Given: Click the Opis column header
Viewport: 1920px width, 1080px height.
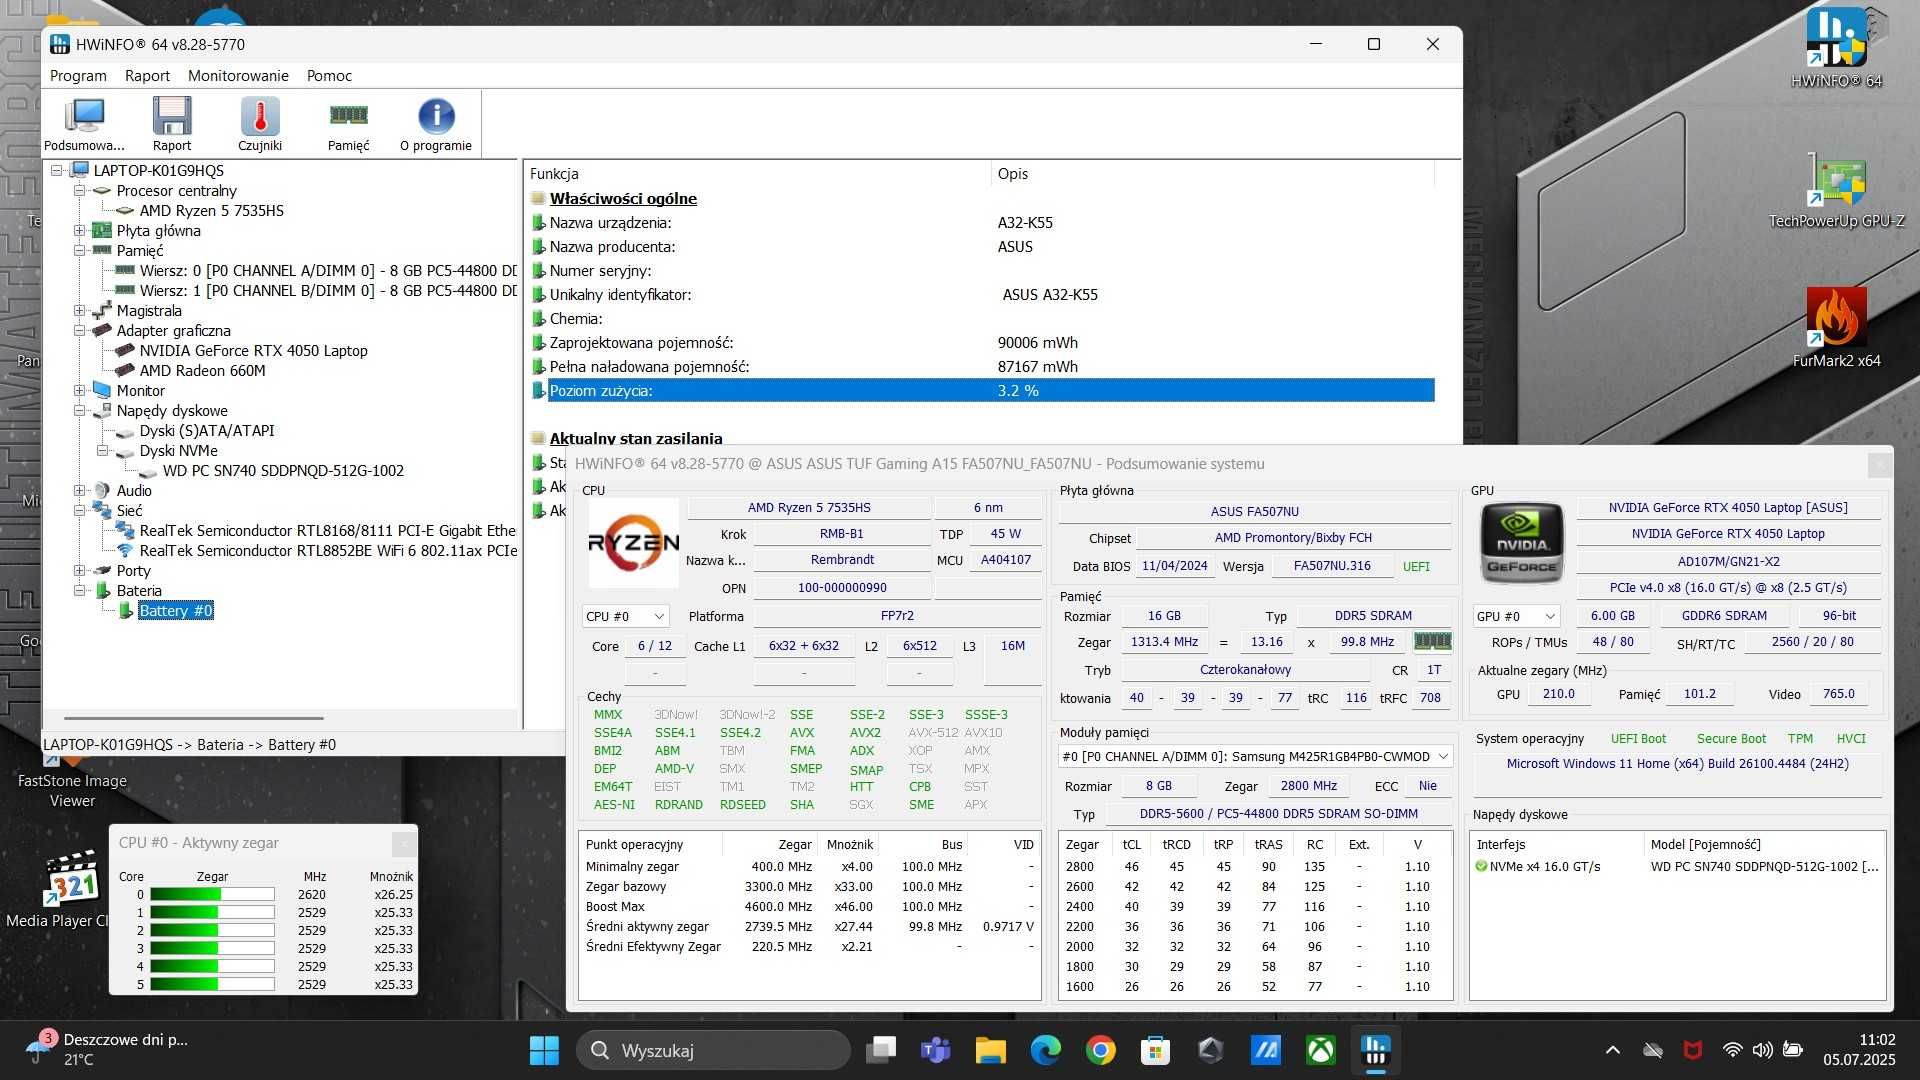Looking at the screenshot, I should point(1213,173).
